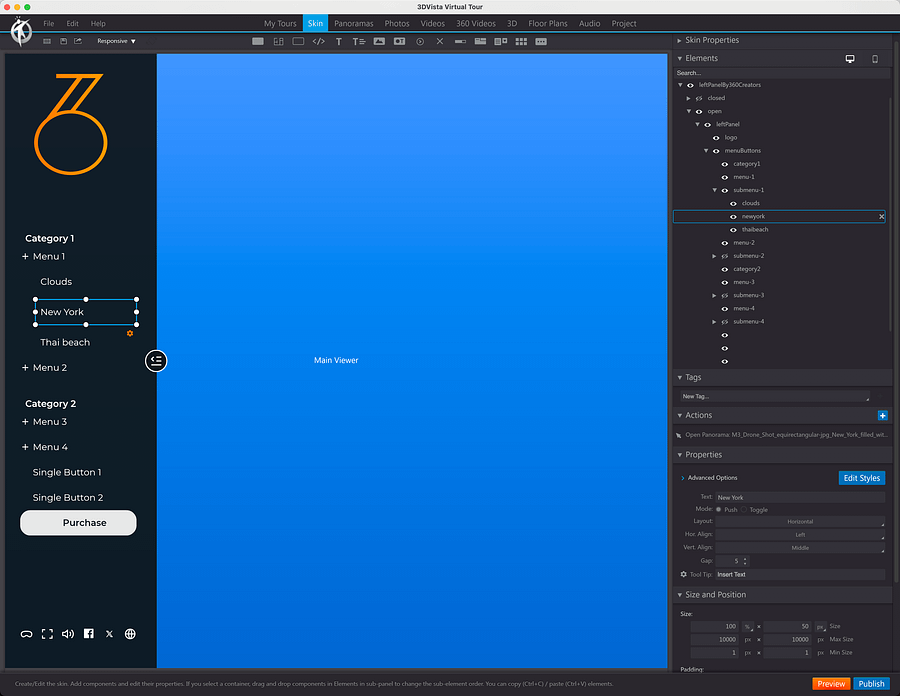900x696 pixels.
Task: Open the Hor. Align dropdown
Action: point(800,535)
